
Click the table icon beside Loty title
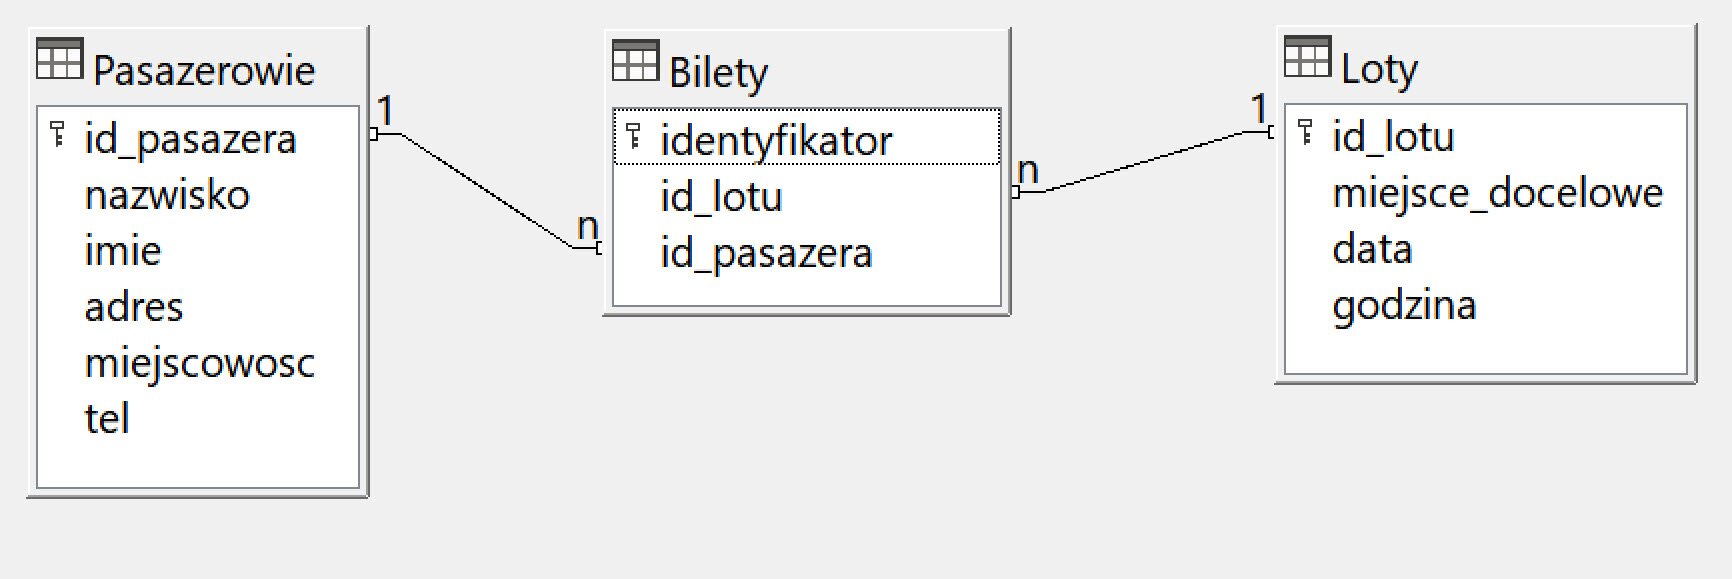coord(1307,57)
